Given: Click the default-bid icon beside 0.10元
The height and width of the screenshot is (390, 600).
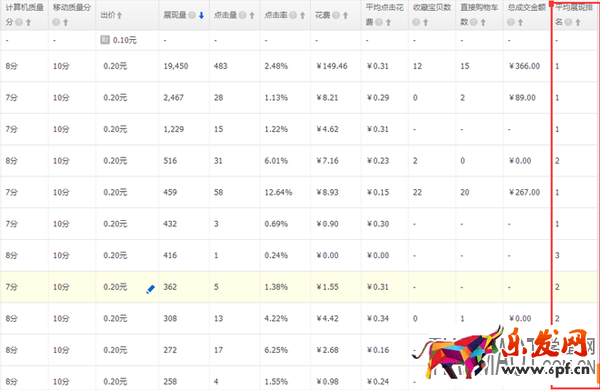Looking at the screenshot, I should (105, 40).
